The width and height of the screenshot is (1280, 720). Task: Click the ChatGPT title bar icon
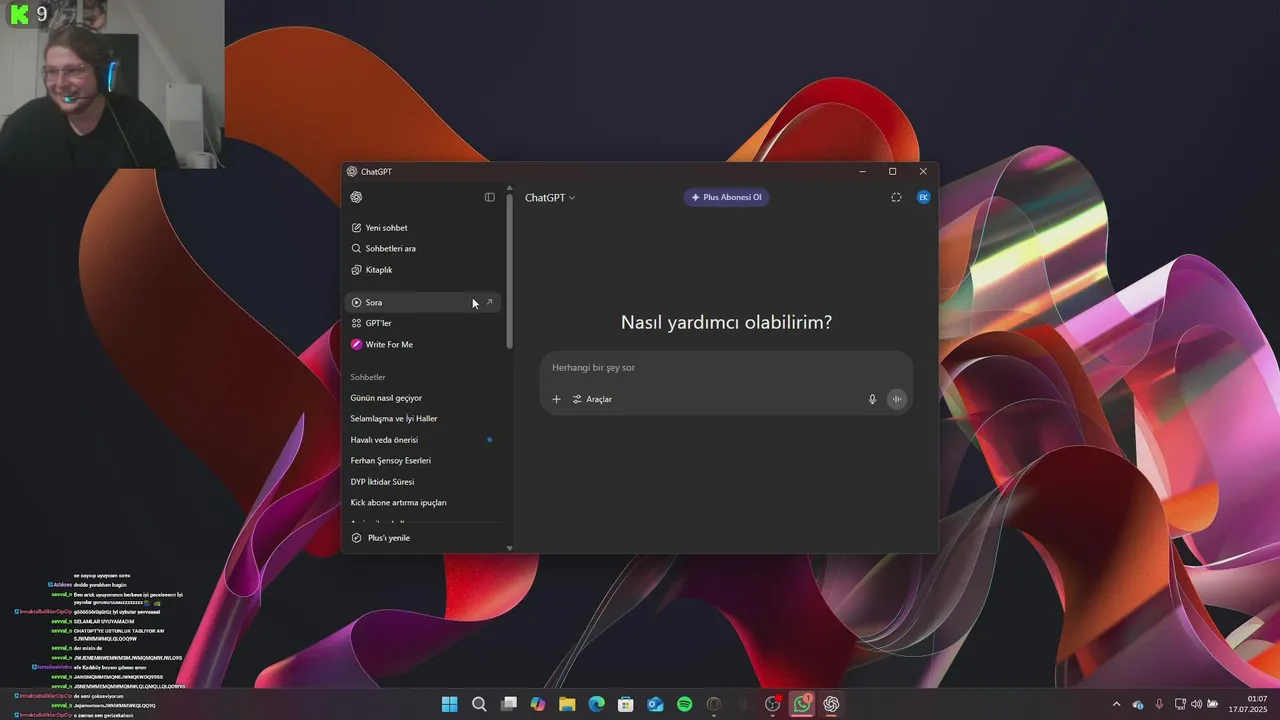pyautogui.click(x=352, y=172)
